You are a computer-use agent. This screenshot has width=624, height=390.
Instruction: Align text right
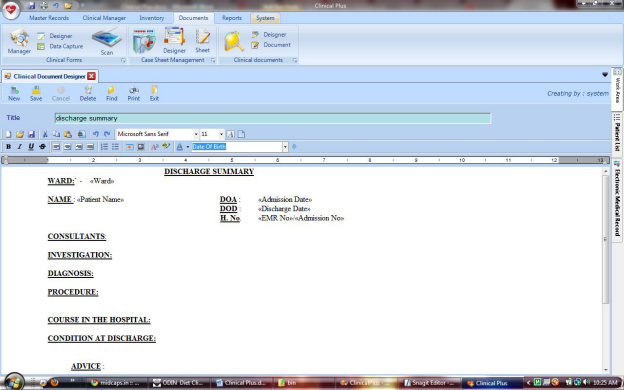tap(79, 147)
